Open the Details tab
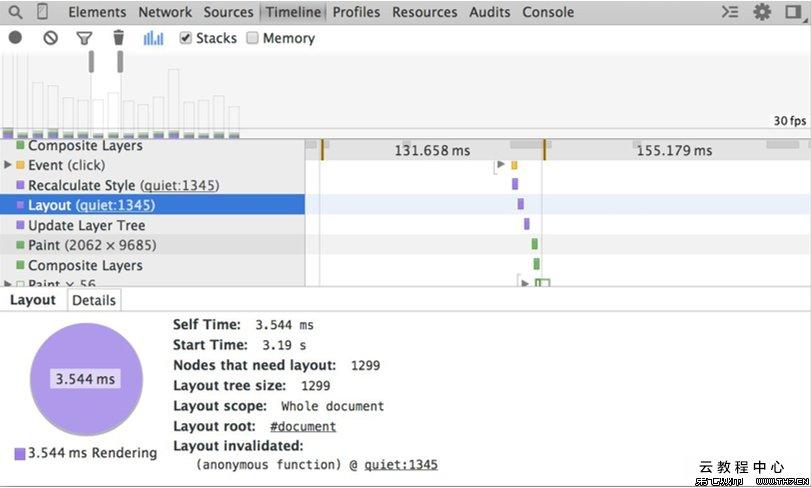 94,300
